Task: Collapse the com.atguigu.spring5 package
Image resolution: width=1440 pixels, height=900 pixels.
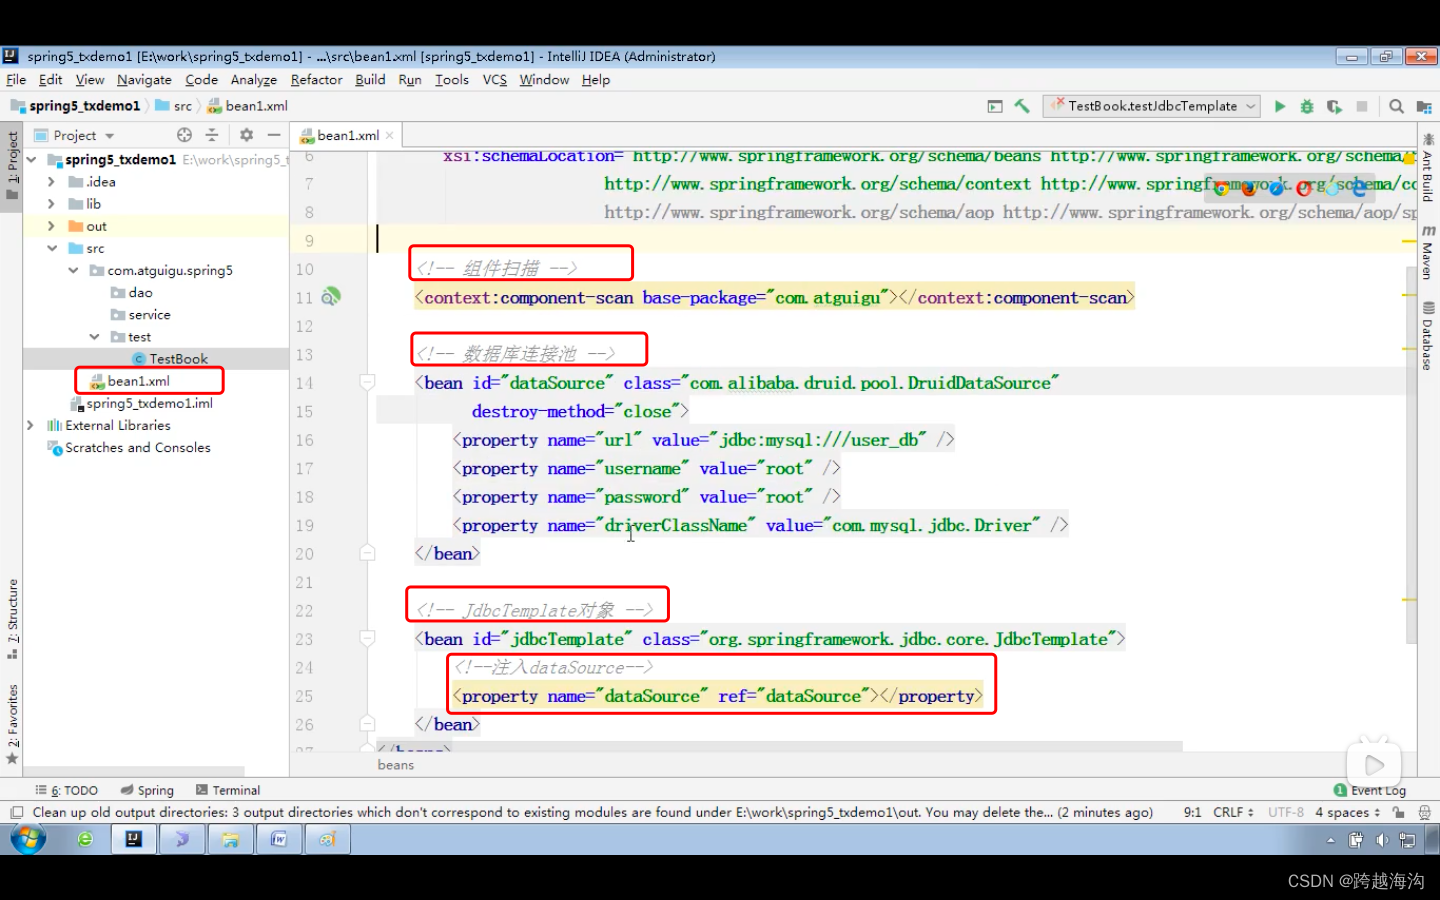Action: 73,270
